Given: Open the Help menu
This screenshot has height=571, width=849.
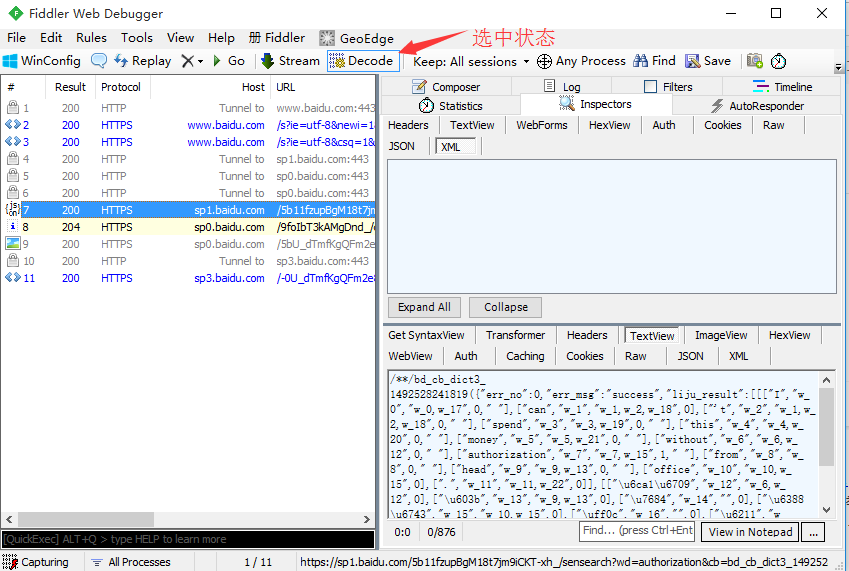Looking at the screenshot, I should click(x=221, y=38).
